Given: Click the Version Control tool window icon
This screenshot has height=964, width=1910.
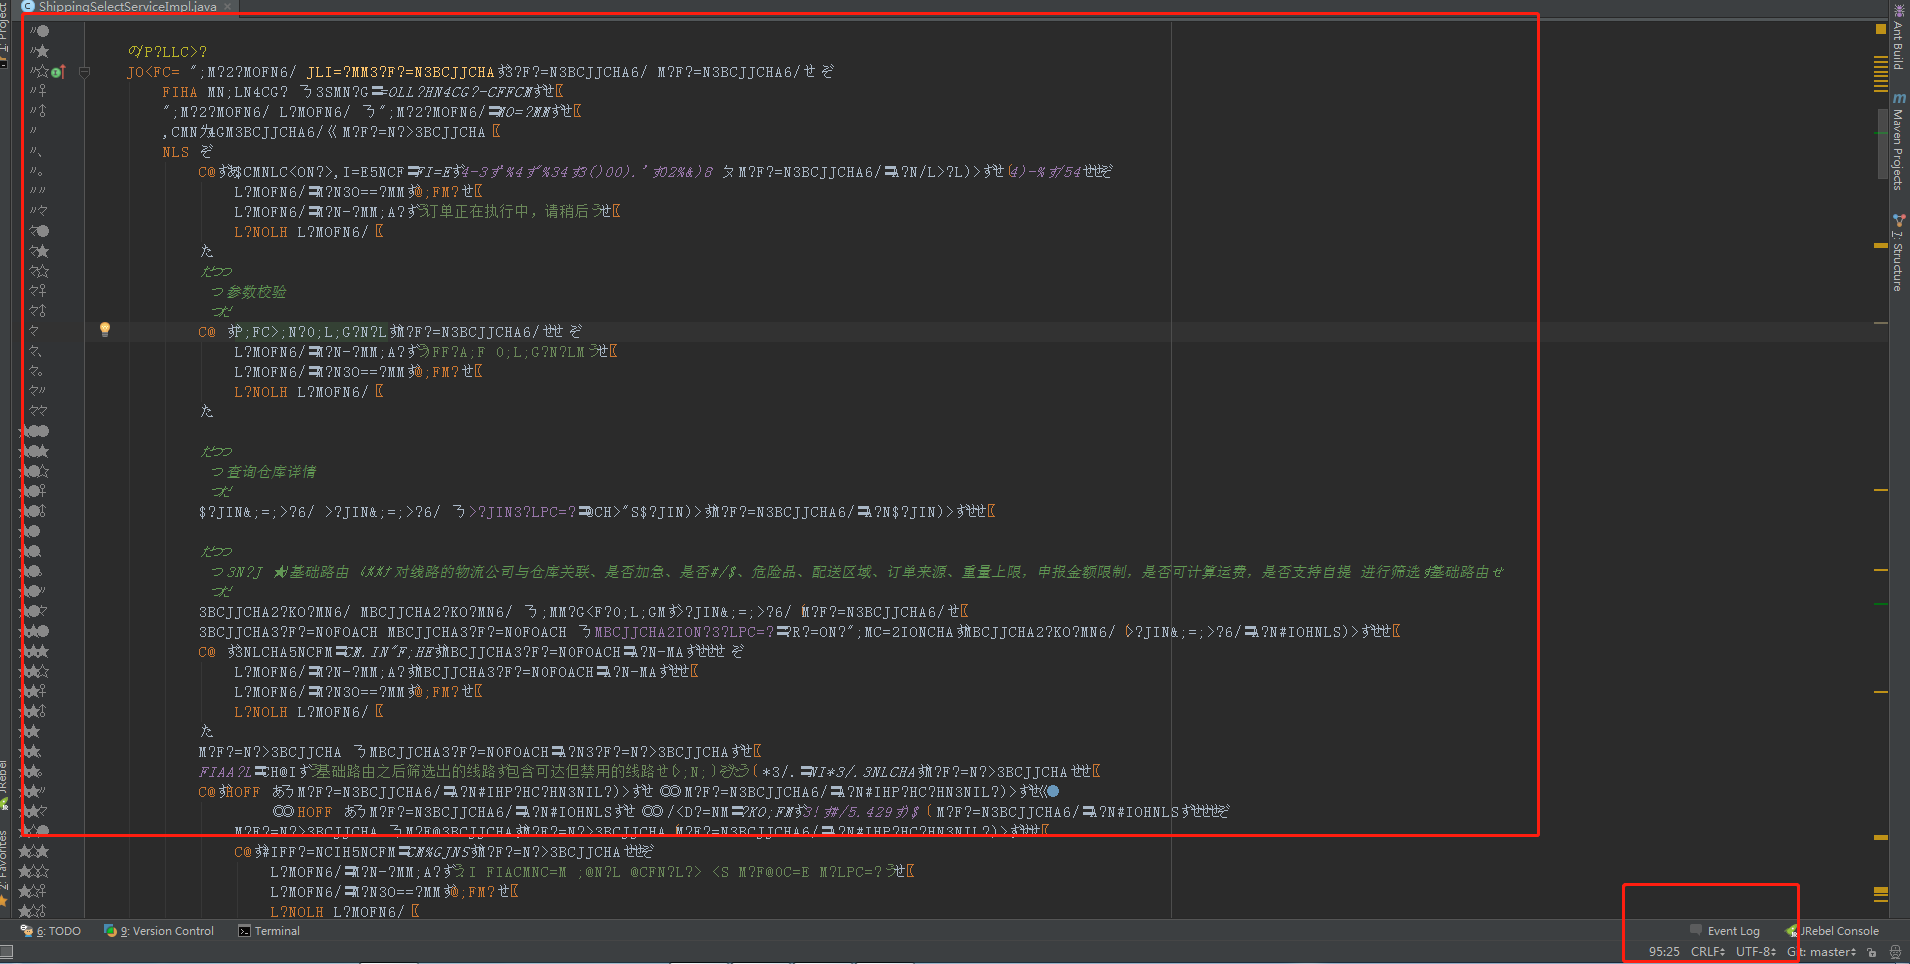Looking at the screenshot, I should 110,931.
